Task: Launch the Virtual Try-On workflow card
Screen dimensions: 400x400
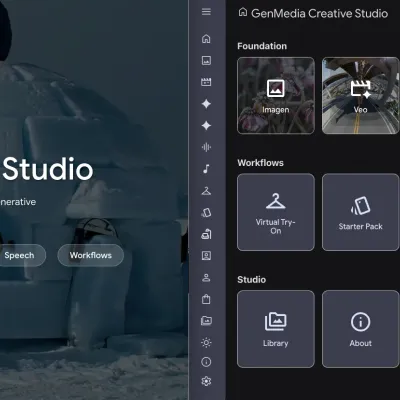Action: click(x=276, y=212)
